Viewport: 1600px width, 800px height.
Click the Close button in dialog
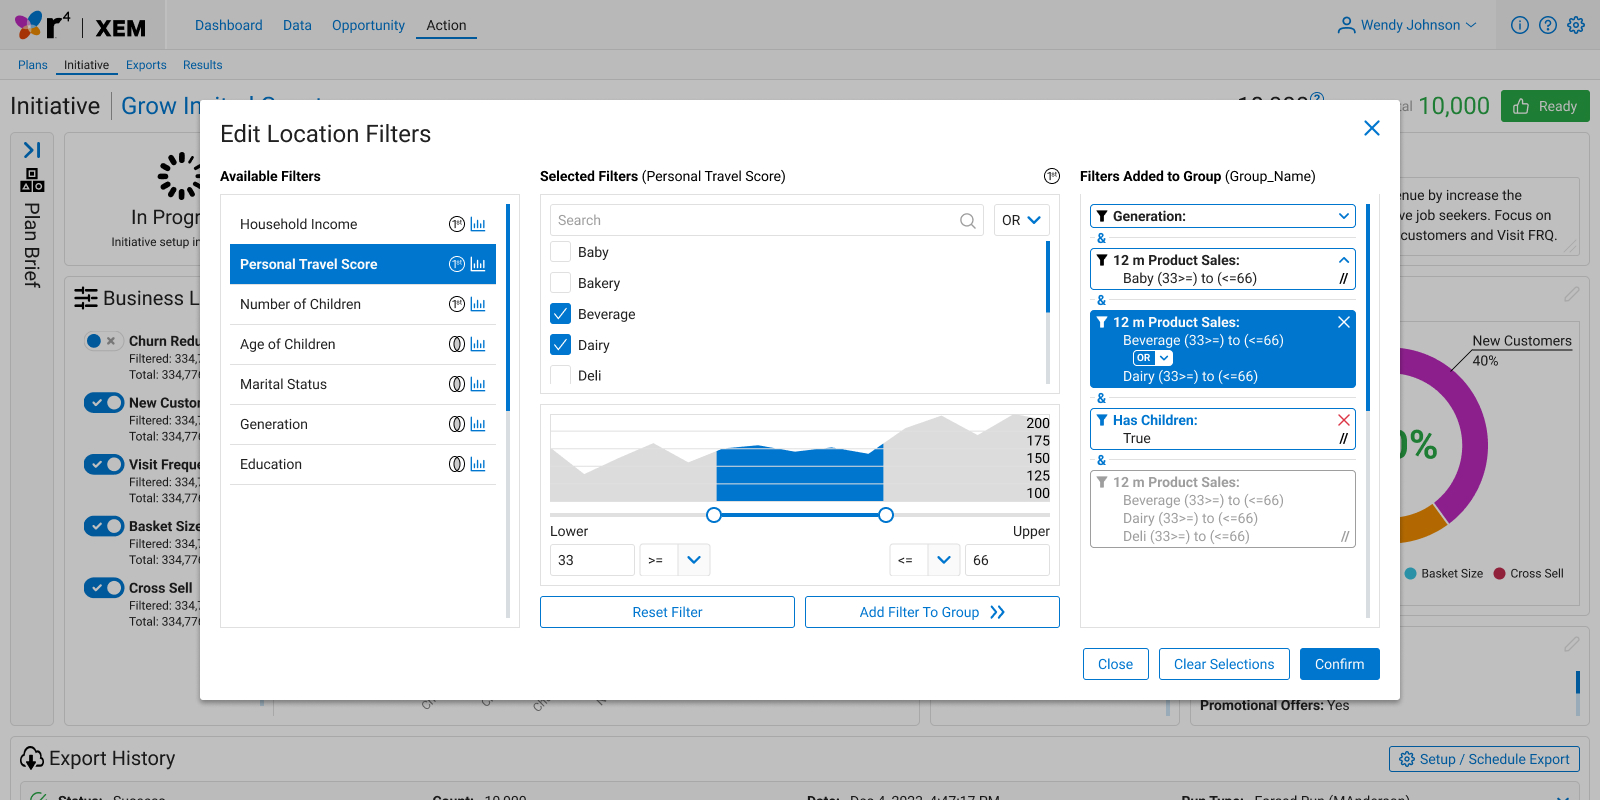1115,664
